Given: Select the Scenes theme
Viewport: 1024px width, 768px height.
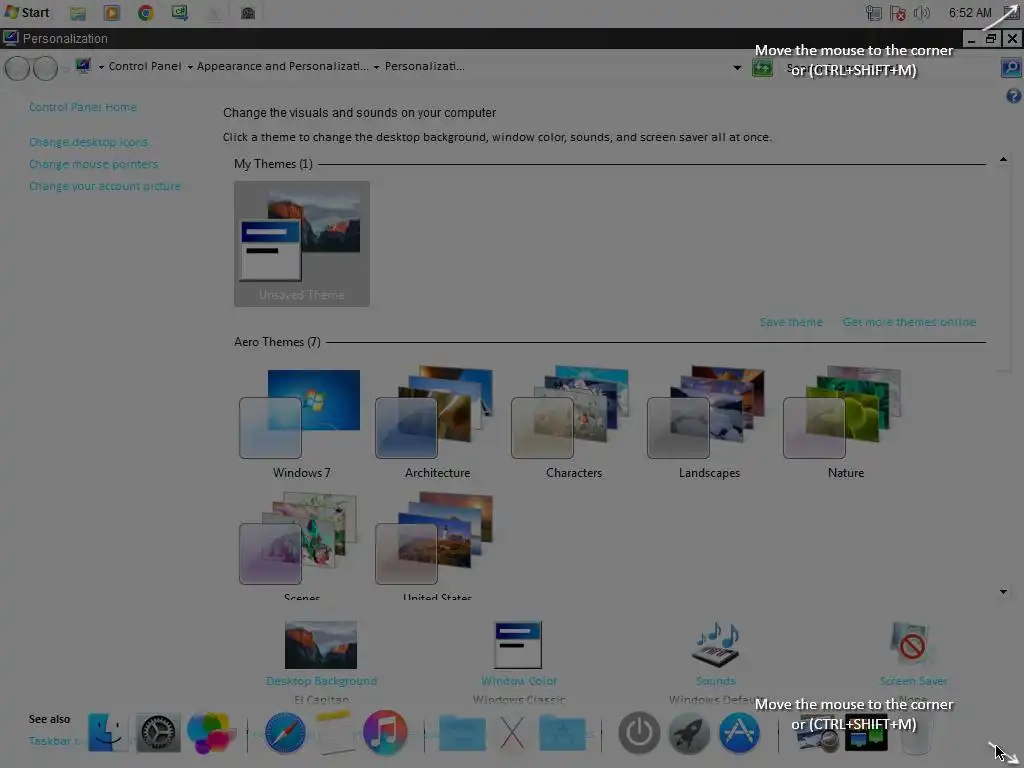Looking at the screenshot, I should click(x=301, y=546).
